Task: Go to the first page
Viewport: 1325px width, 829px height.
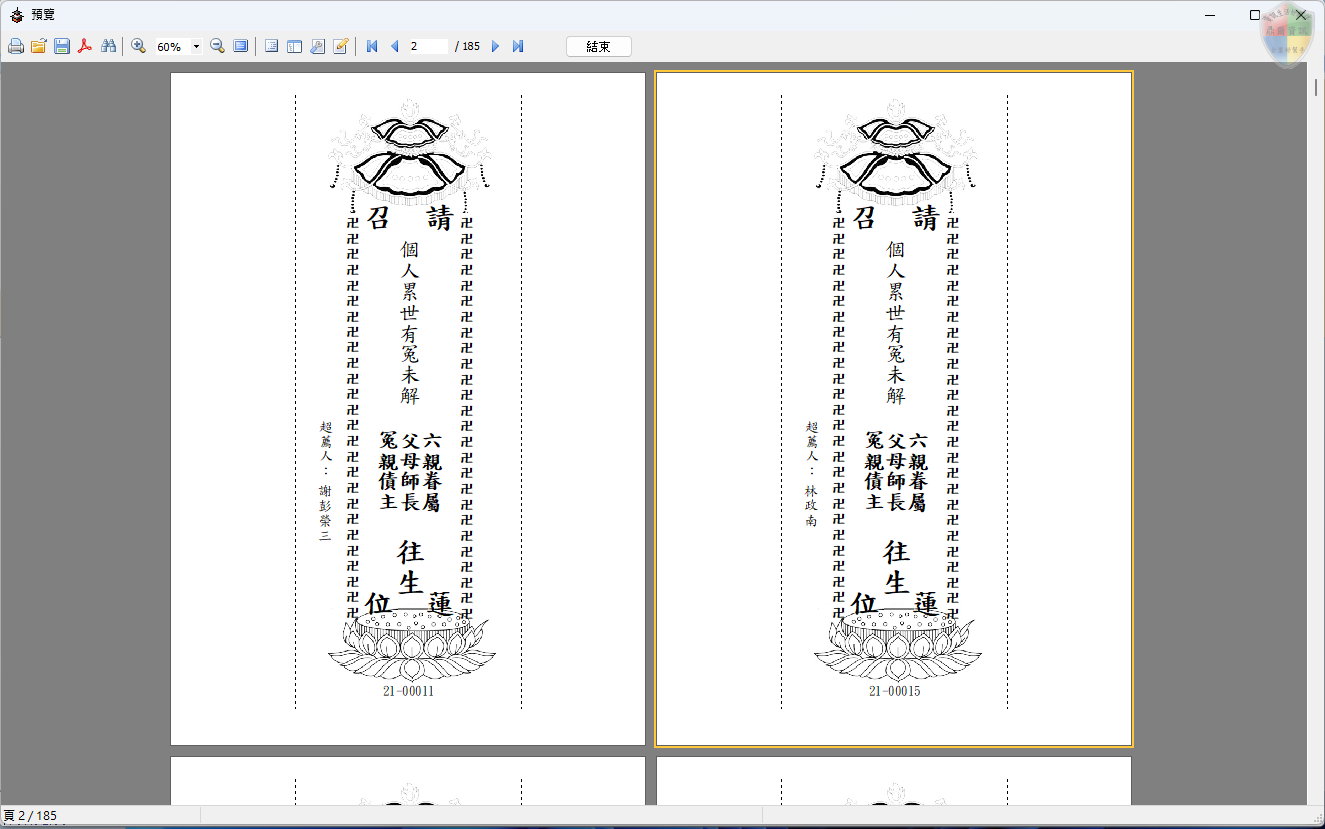Action: click(372, 47)
